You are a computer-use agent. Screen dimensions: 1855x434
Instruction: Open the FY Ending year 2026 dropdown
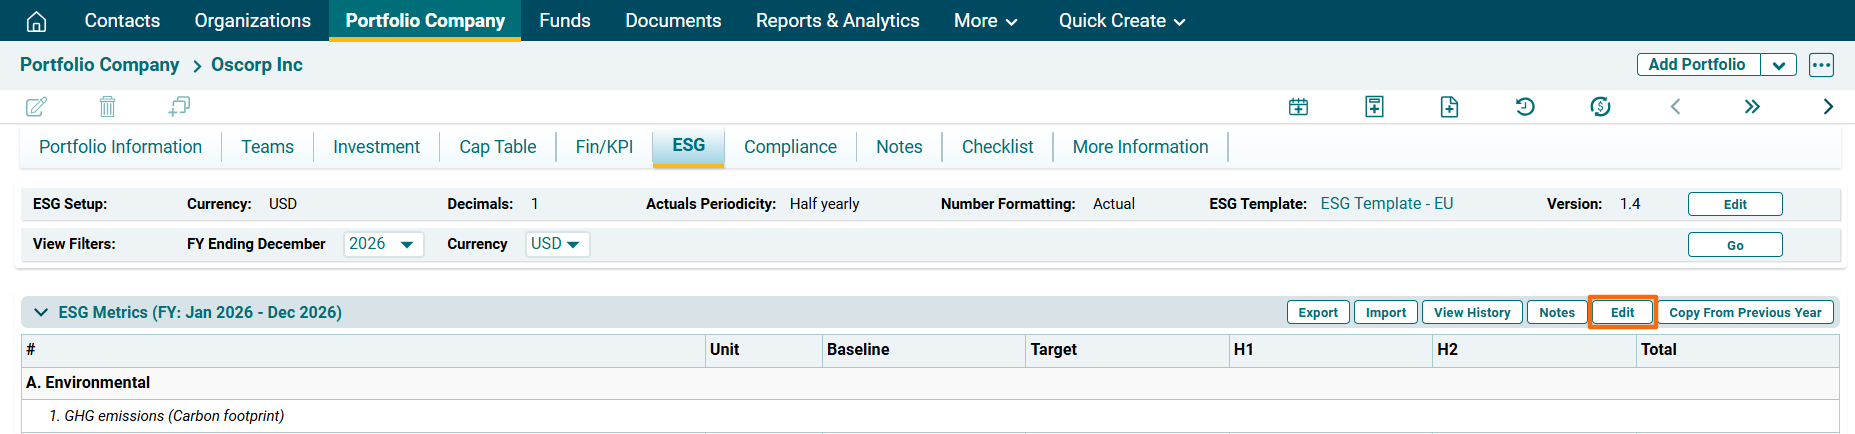tap(383, 244)
